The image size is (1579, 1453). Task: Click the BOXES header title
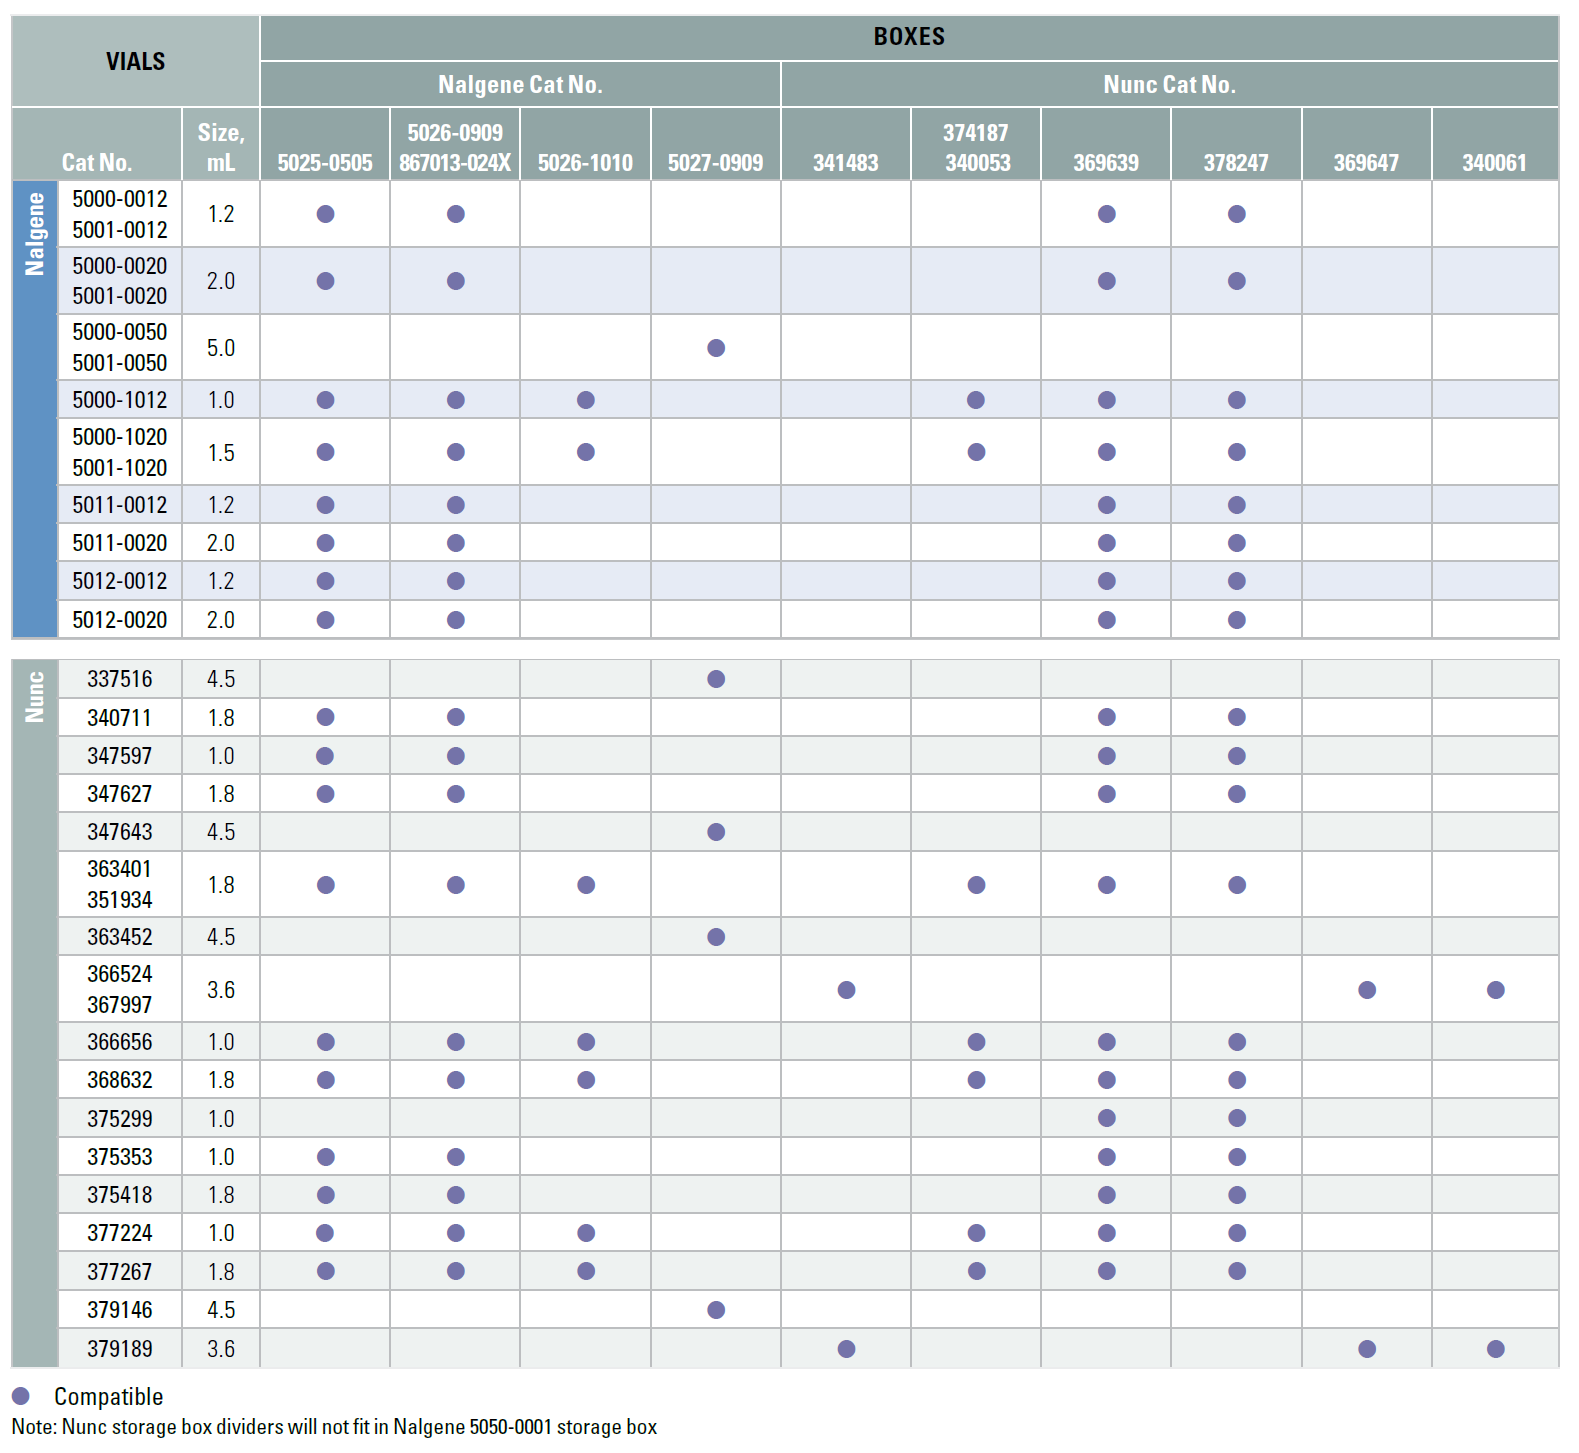click(908, 37)
